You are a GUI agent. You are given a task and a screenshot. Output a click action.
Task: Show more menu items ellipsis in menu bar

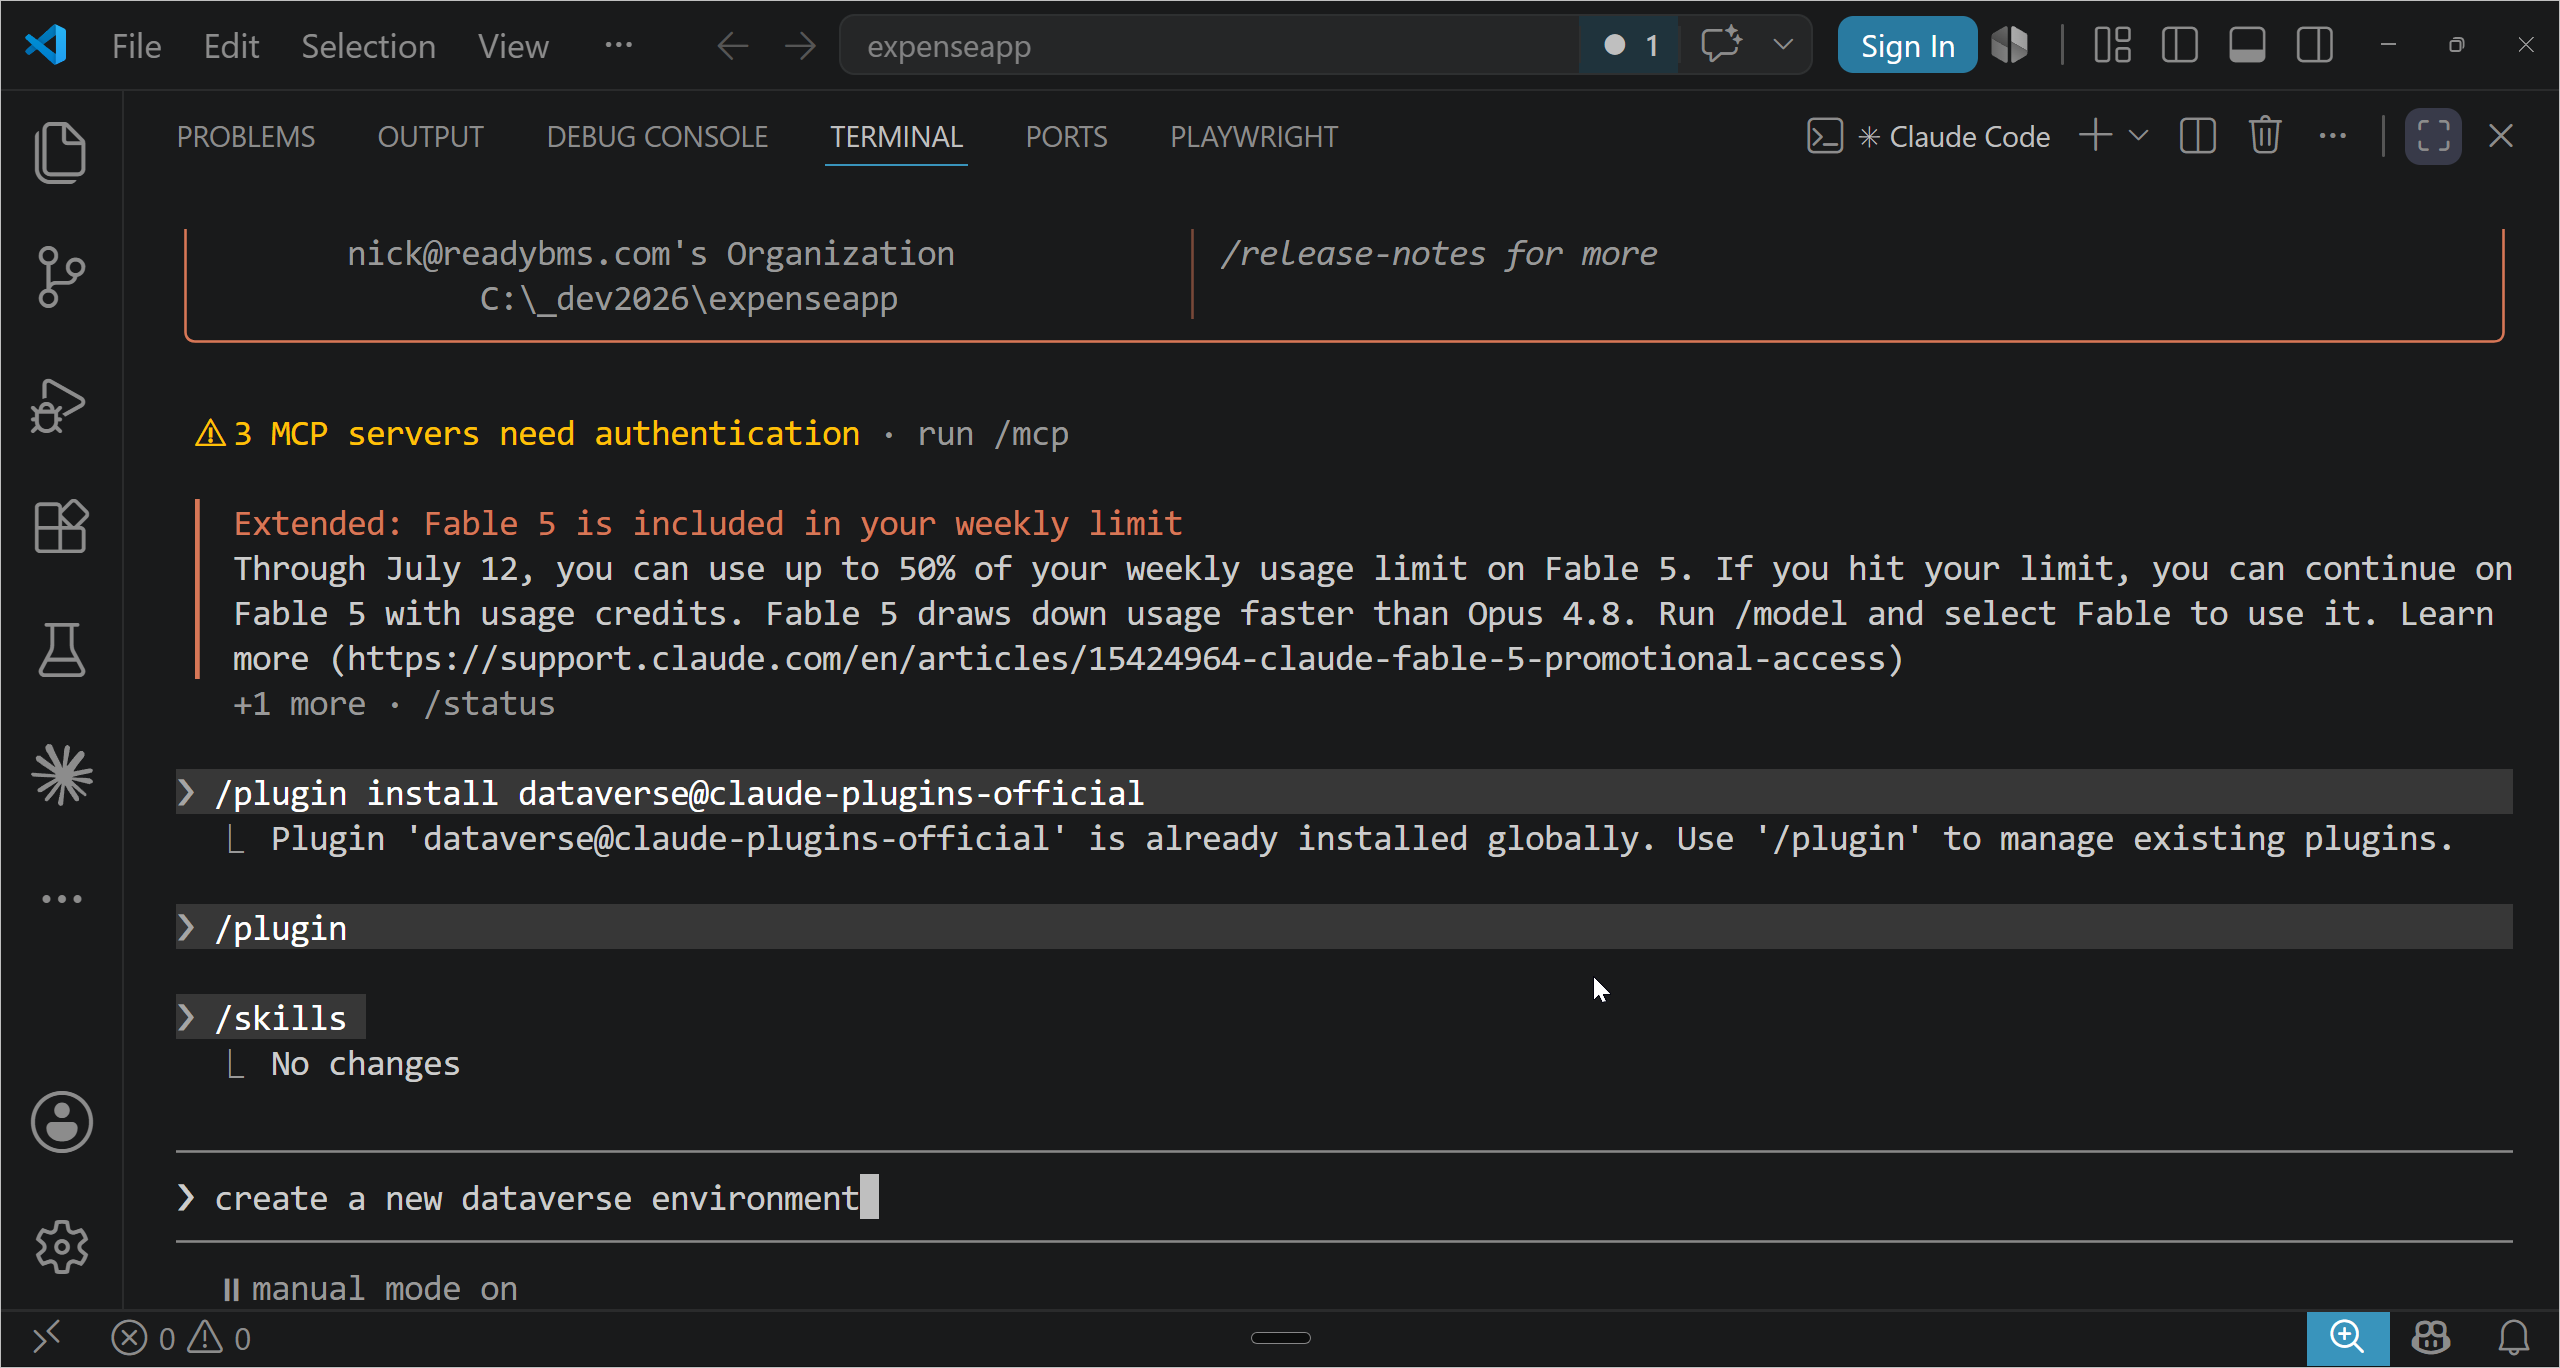click(618, 45)
